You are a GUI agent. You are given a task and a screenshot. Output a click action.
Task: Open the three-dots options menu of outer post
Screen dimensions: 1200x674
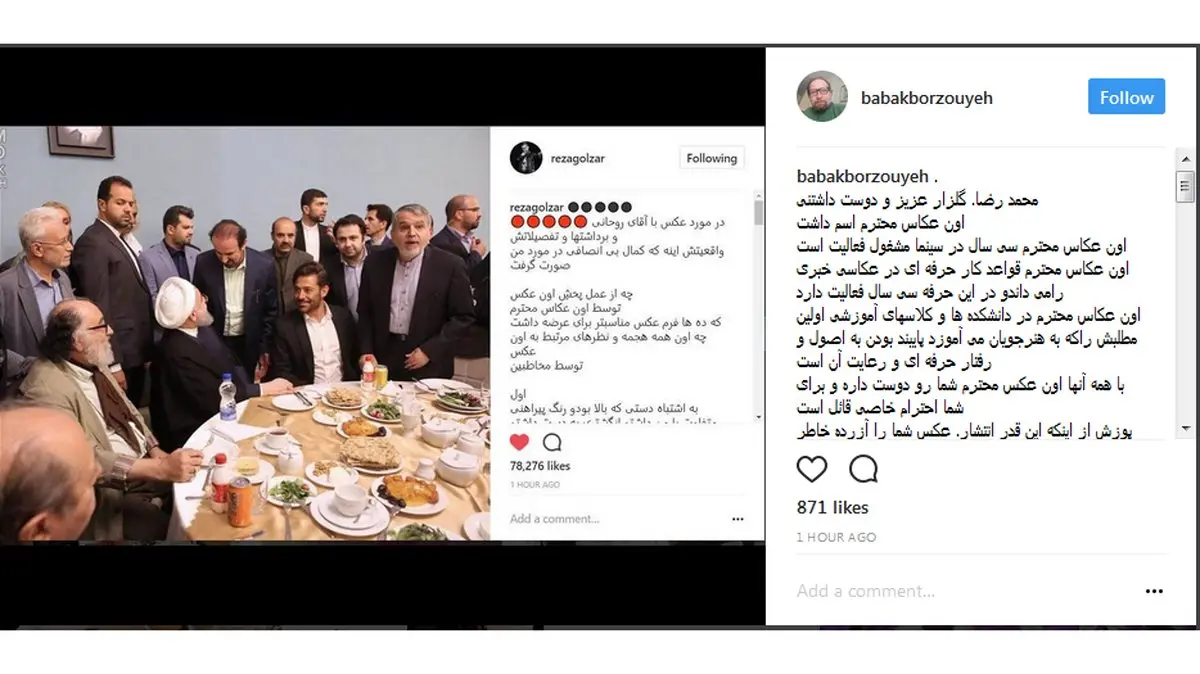click(x=1155, y=591)
